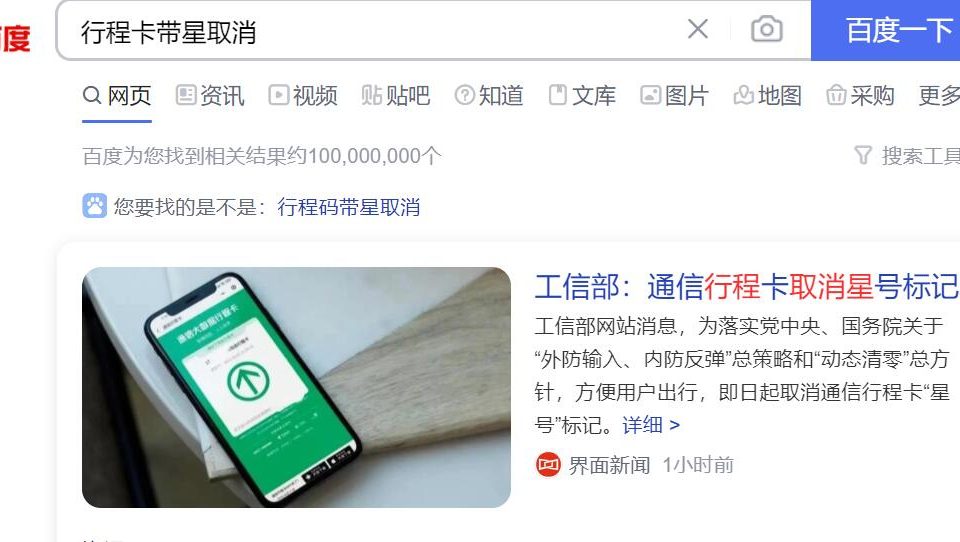Click the search input containing 行程卡带星取消

point(373,31)
